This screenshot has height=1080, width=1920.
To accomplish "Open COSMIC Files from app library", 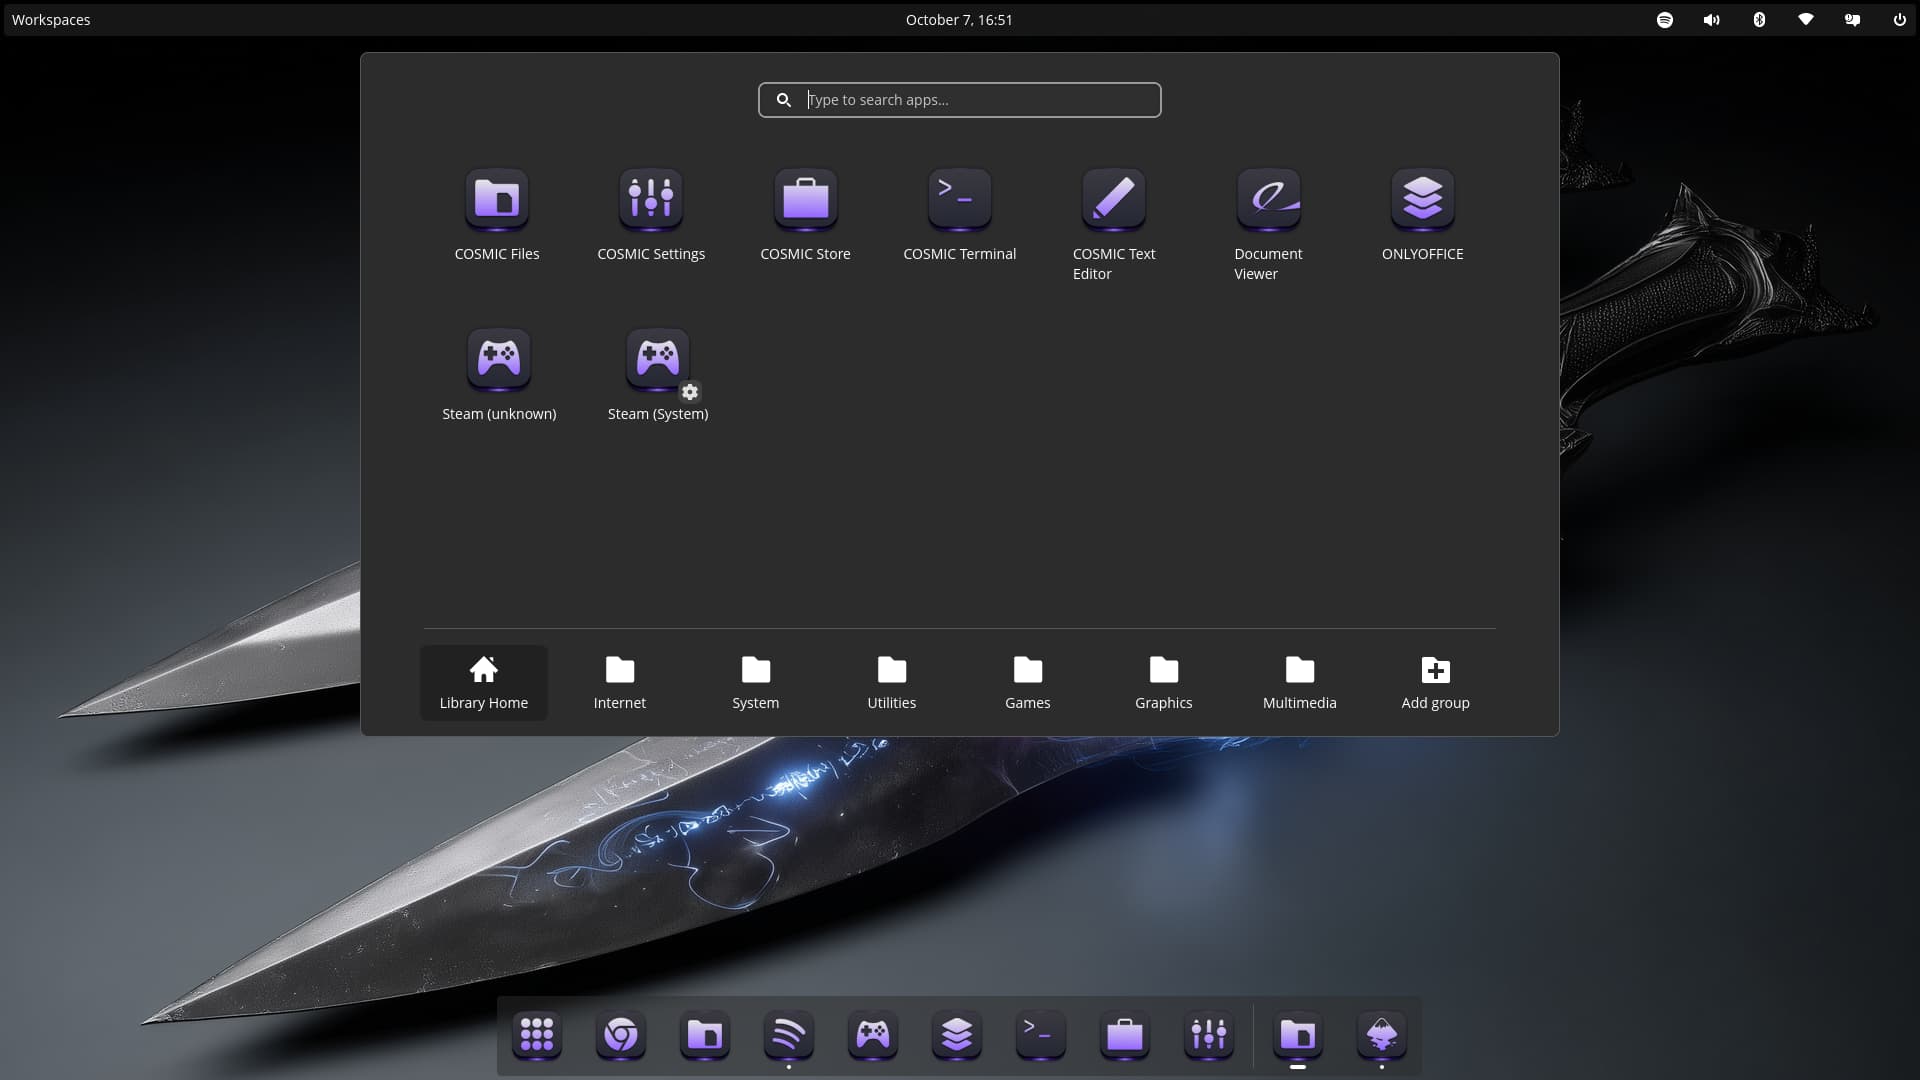I will click(497, 199).
